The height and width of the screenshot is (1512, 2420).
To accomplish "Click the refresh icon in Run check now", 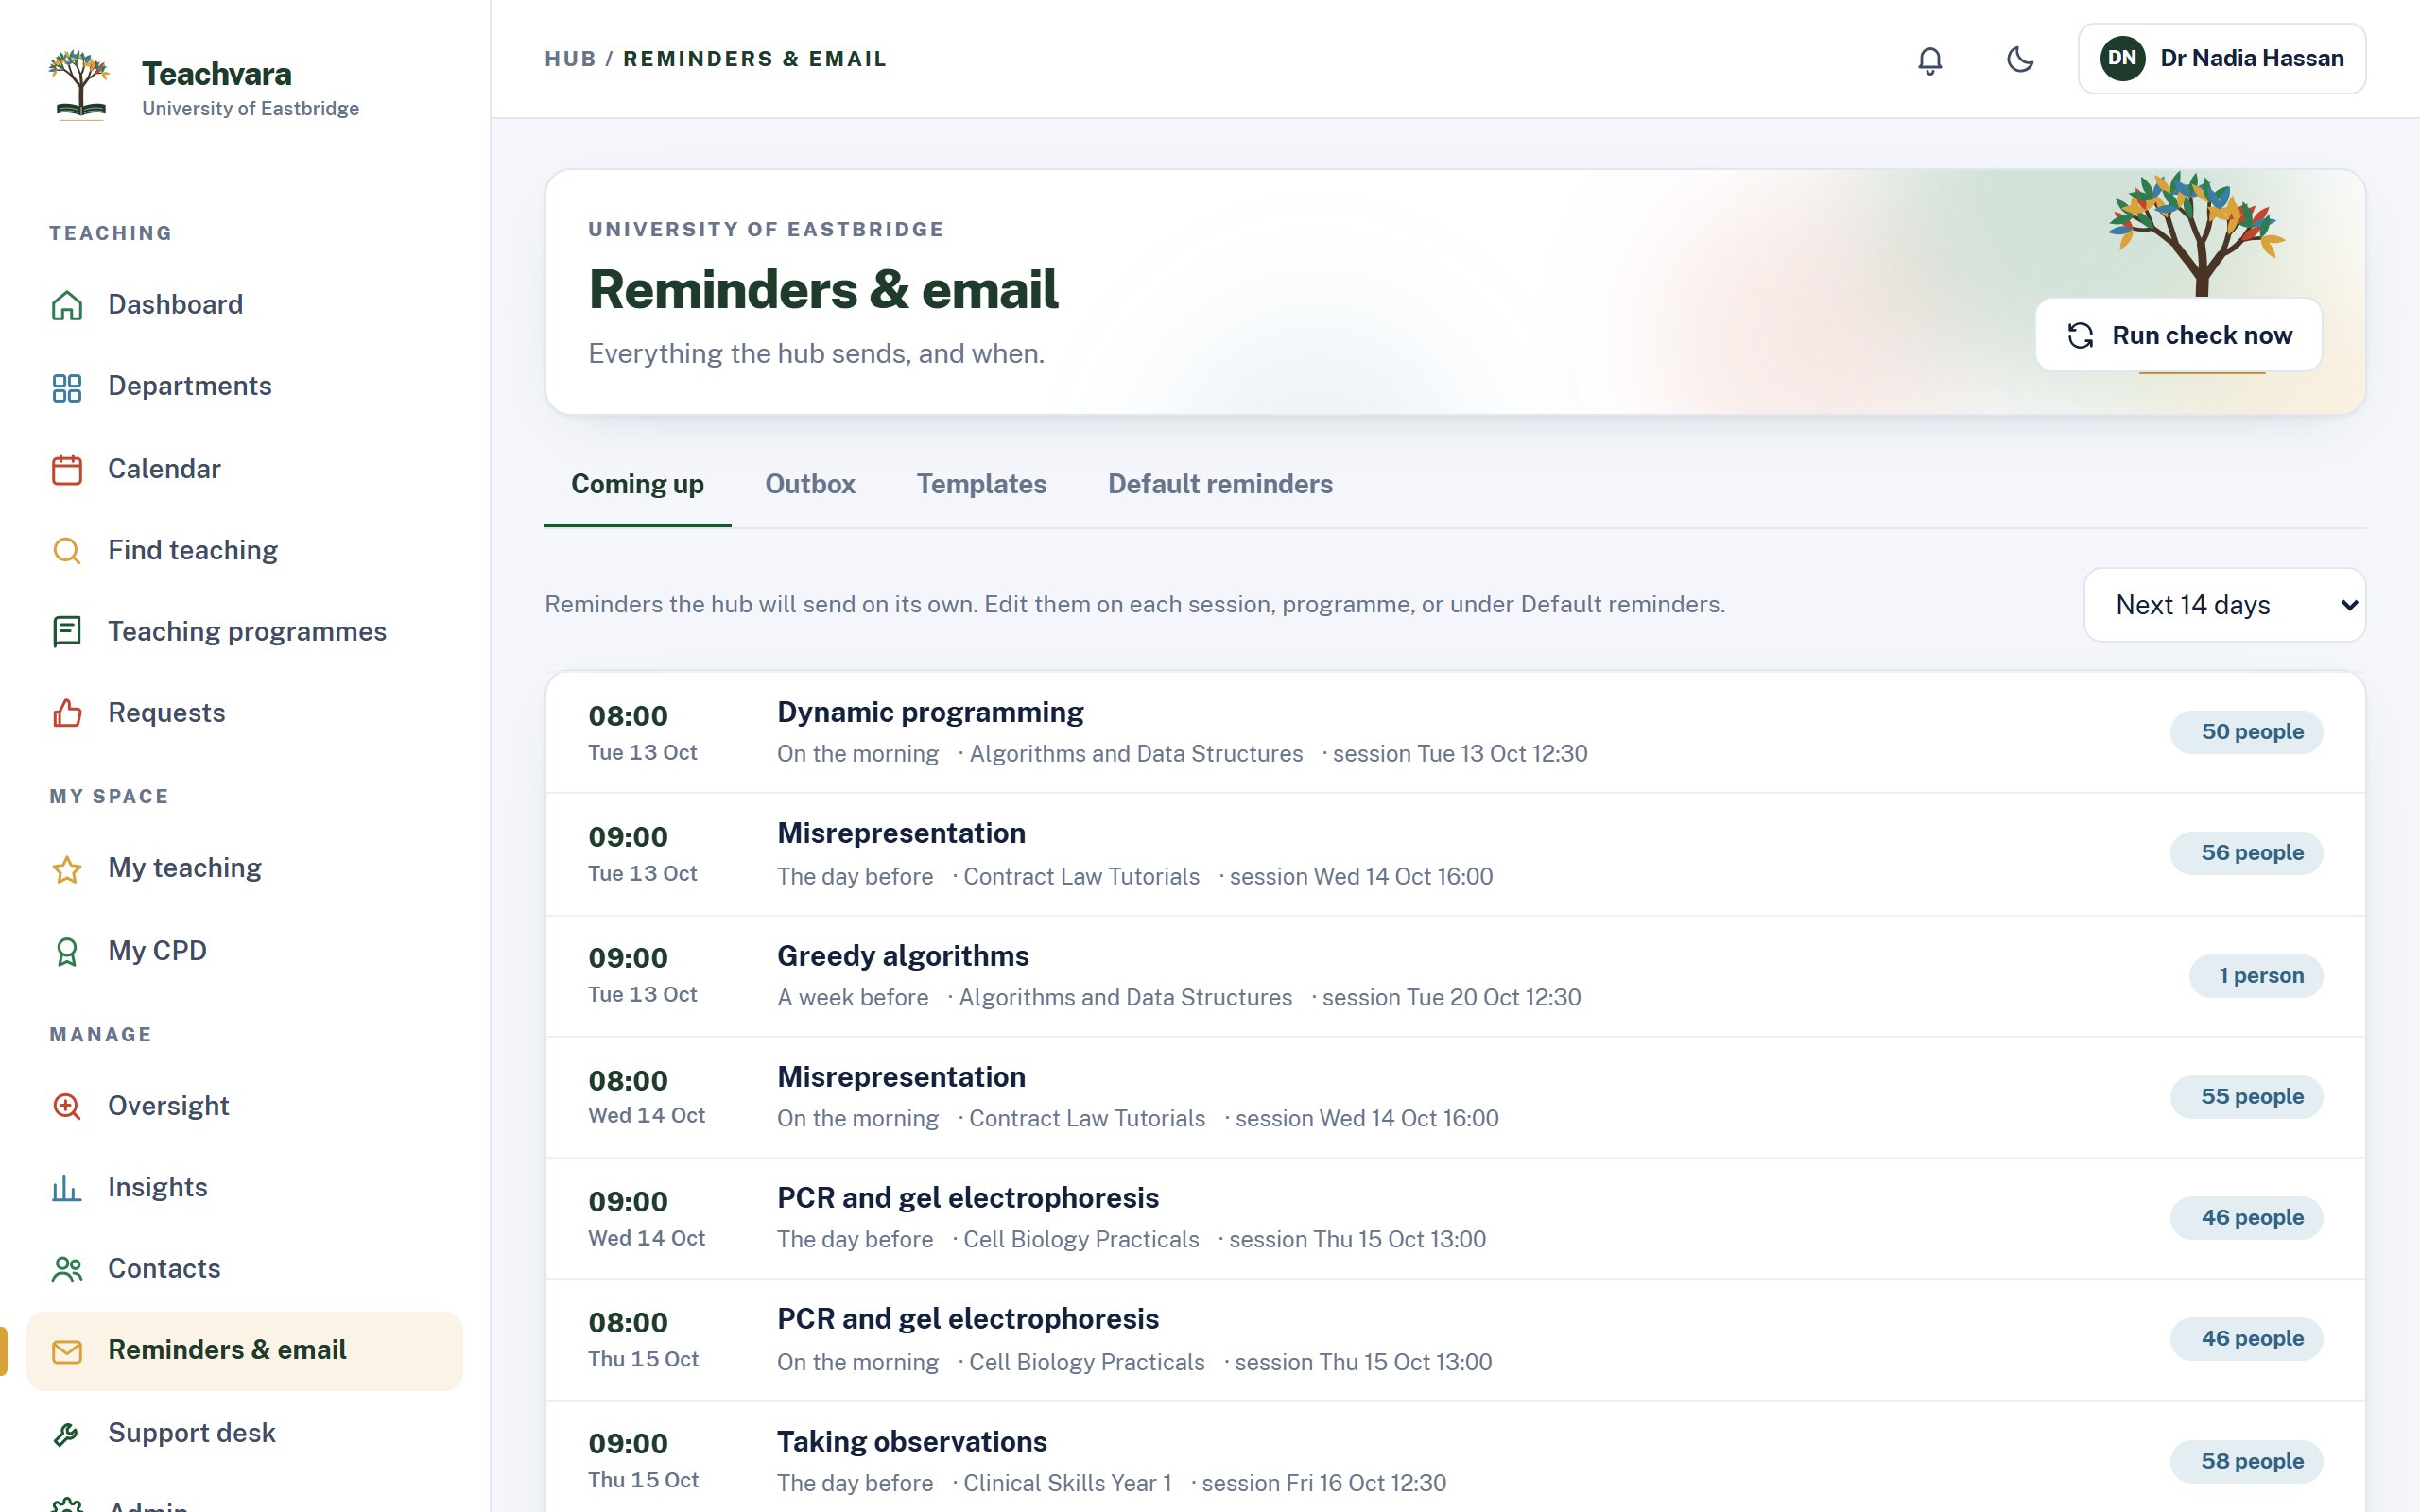I will pos(2080,335).
